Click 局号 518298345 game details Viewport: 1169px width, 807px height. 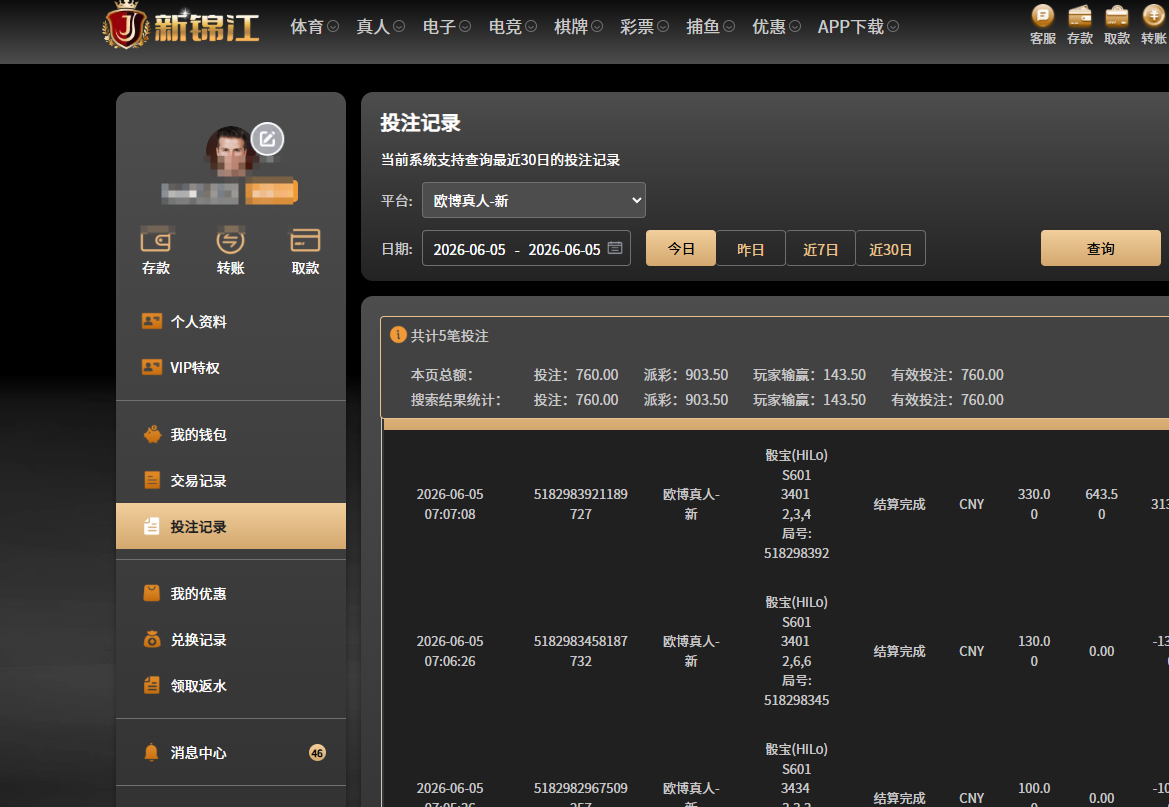[x=796, y=691]
